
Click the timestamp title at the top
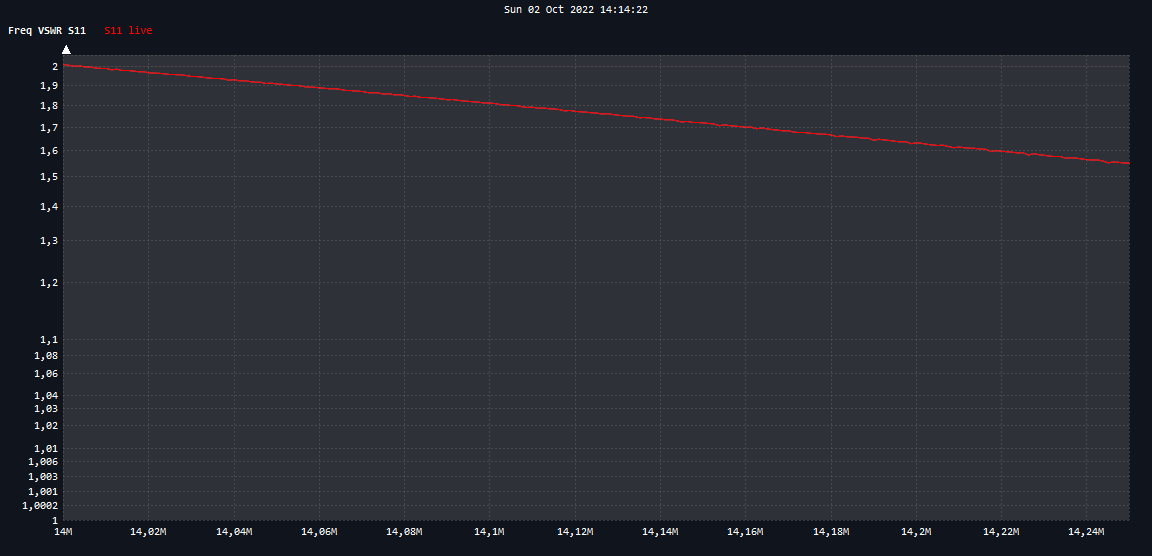pos(576,9)
